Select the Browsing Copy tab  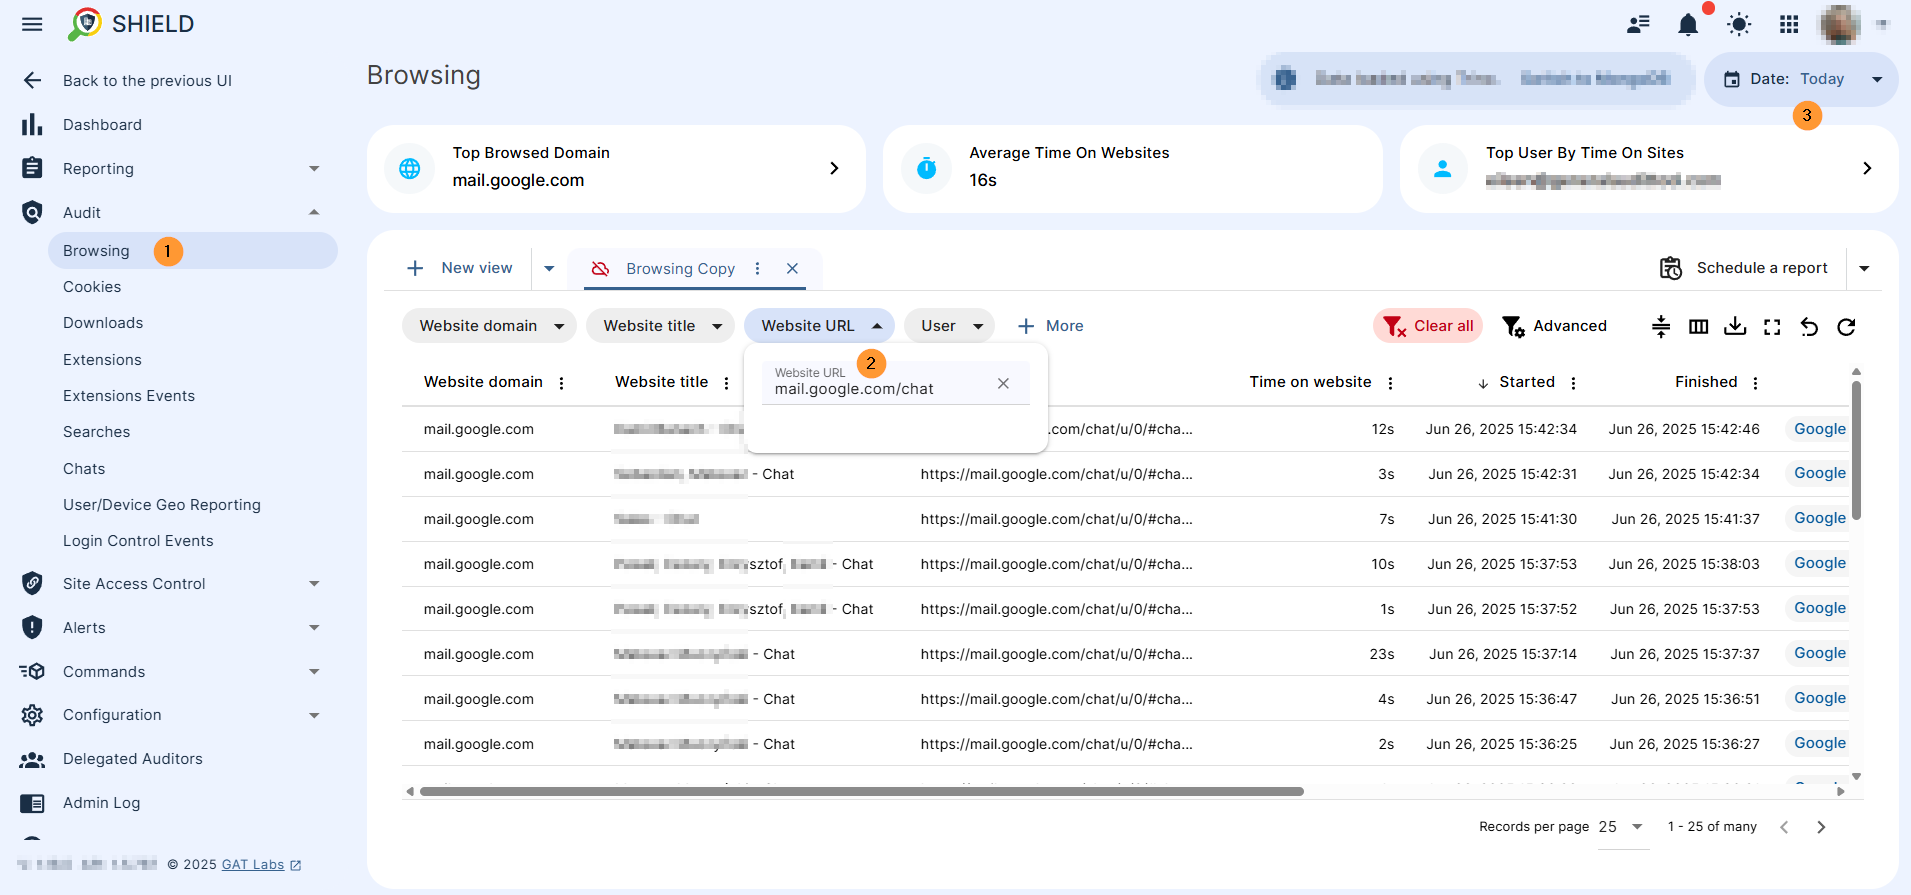[680, 269]
